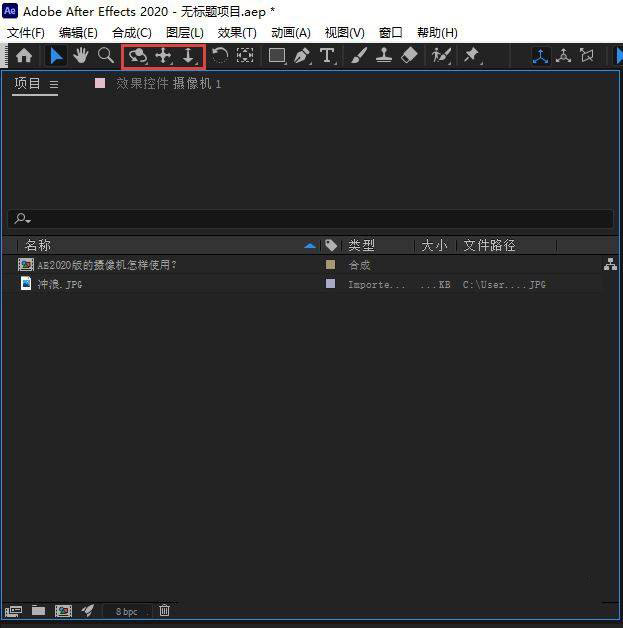This screenshot has width=623, height=628.
Task: Open the 项目 panel hamburger menu
Action: 54,85
